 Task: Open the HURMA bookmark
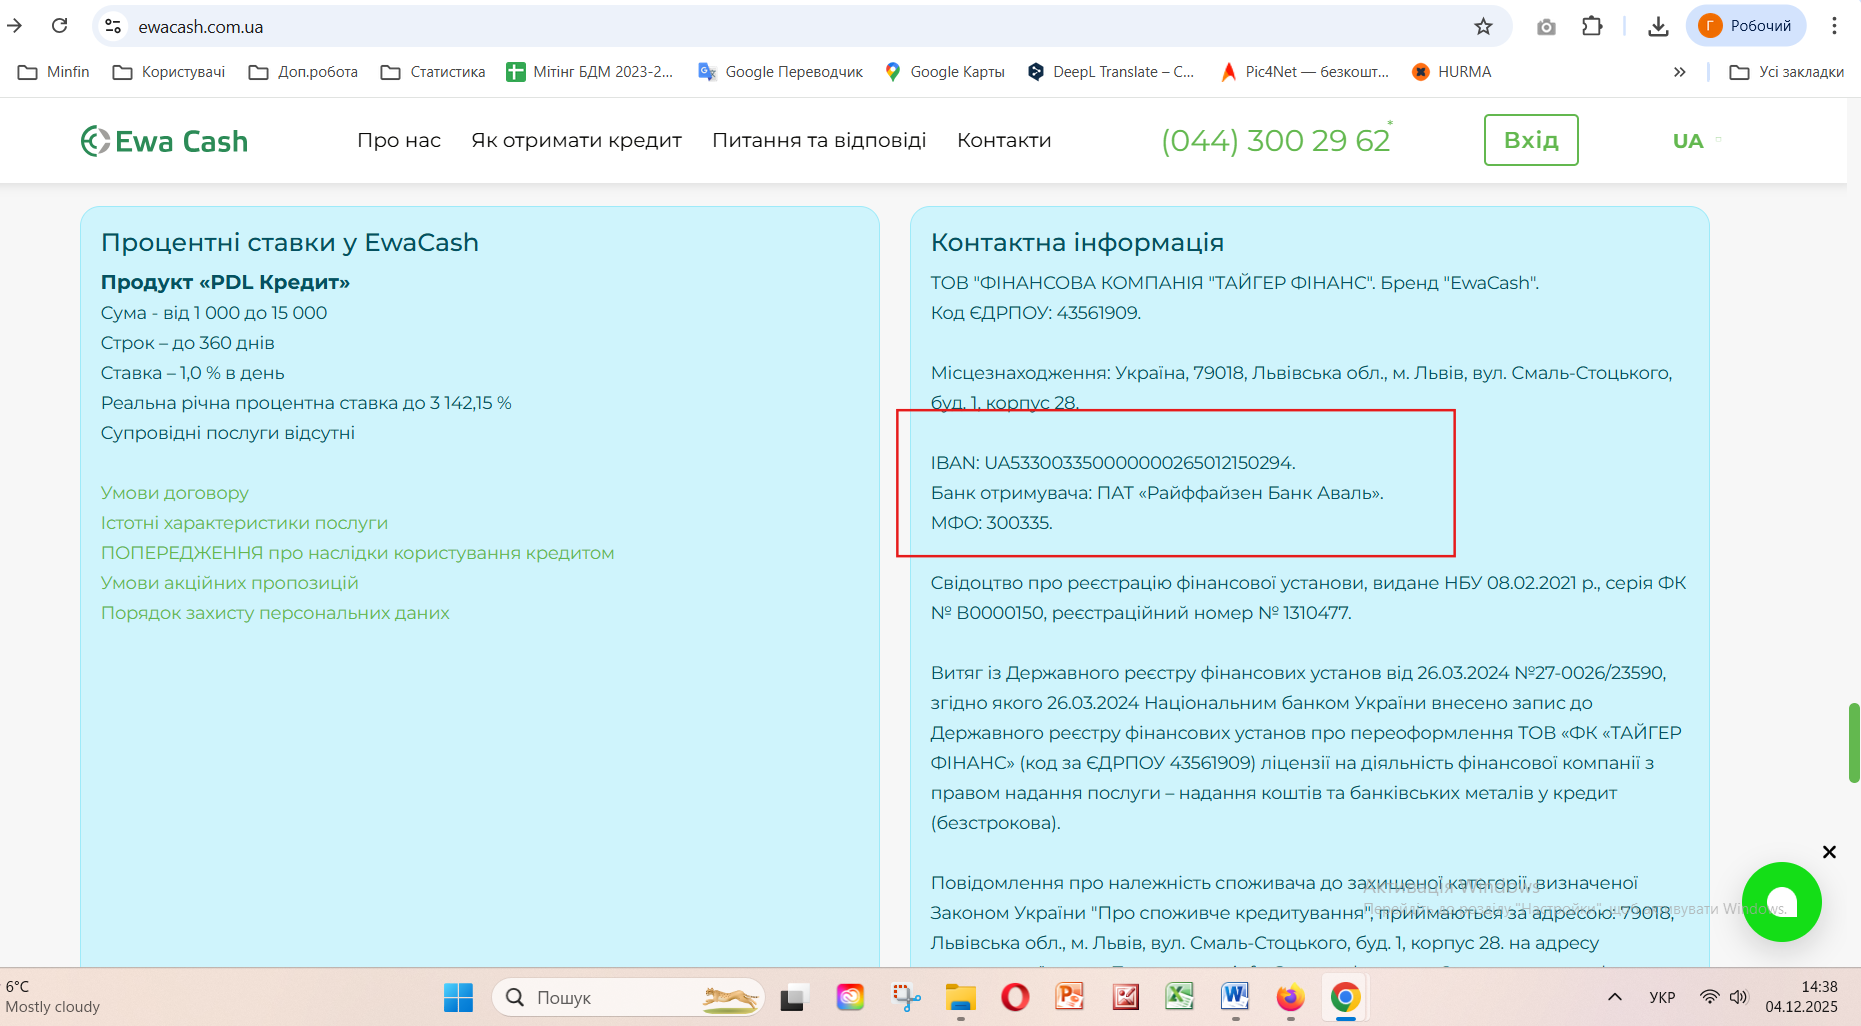pos(1451,72)
